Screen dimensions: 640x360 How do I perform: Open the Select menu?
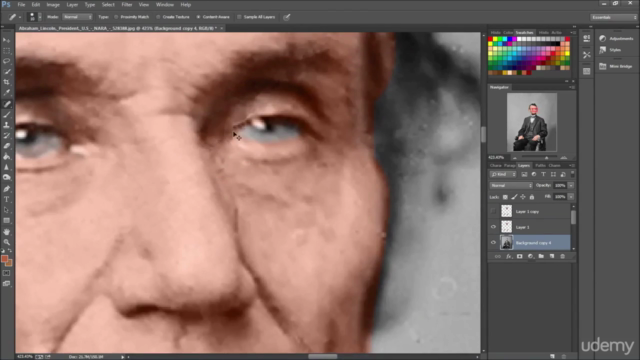[x=108, y=4]
